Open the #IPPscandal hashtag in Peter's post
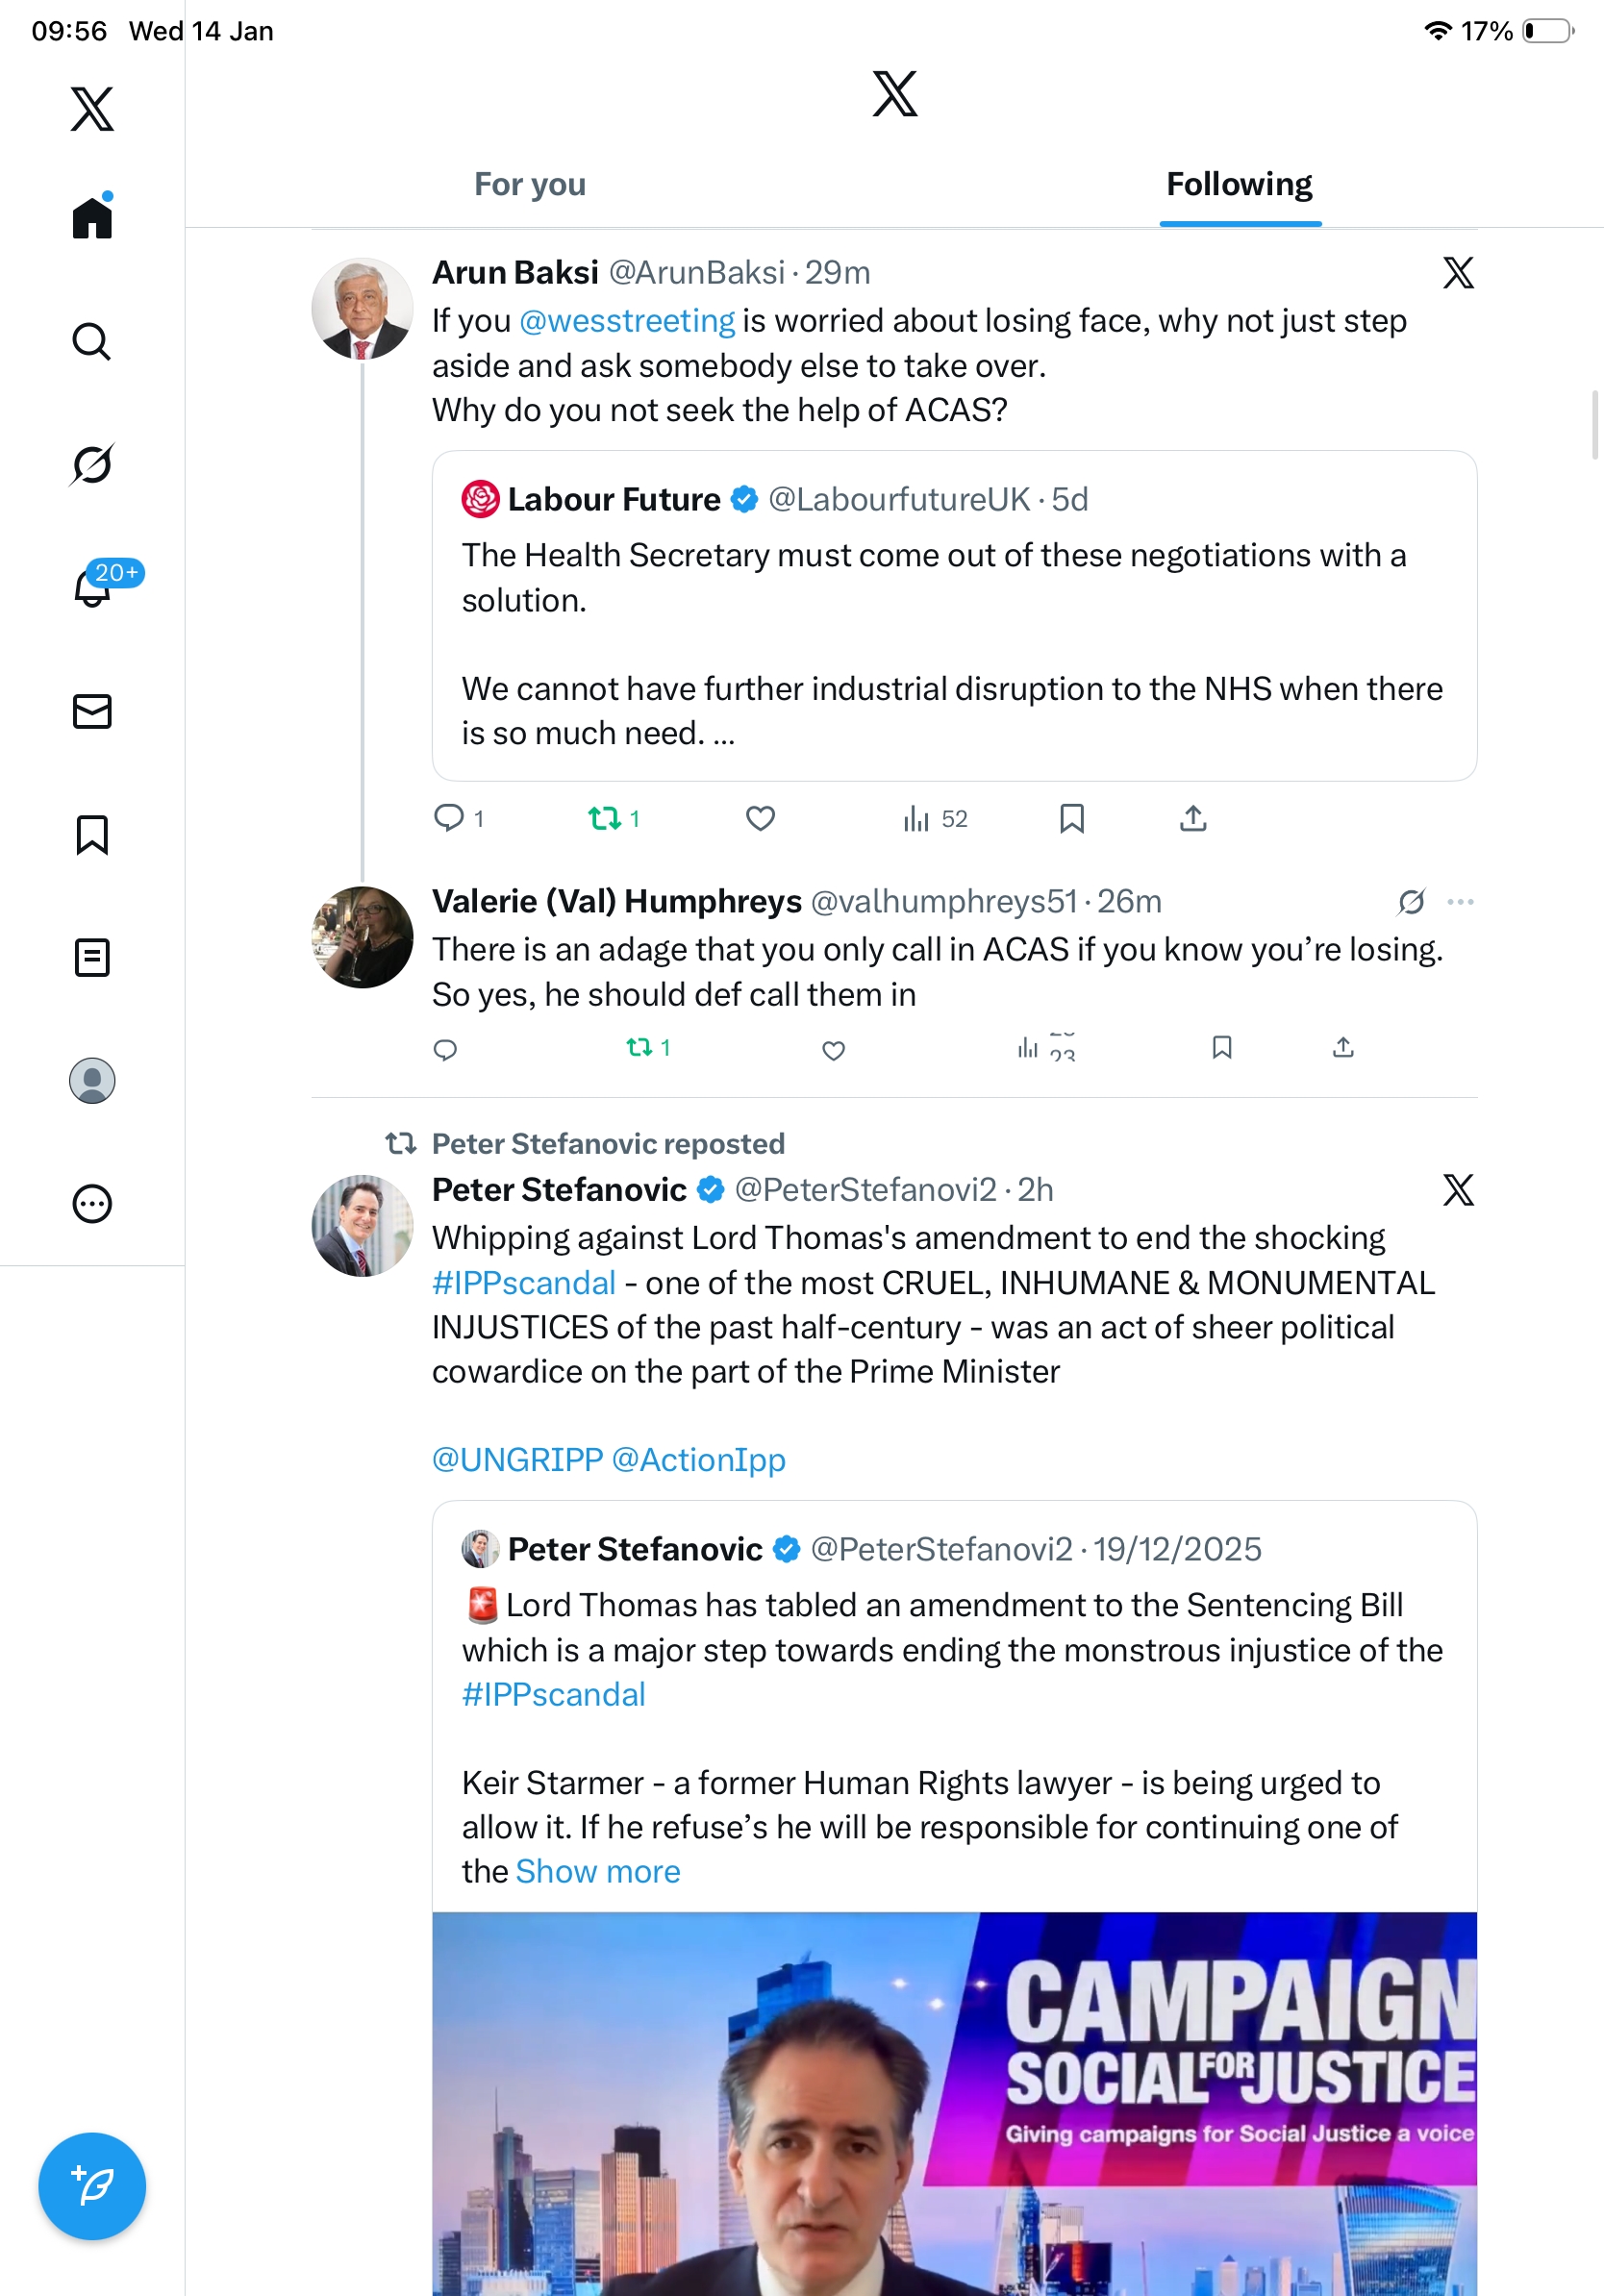1604x2296 pixels. tap(523, 1283)
